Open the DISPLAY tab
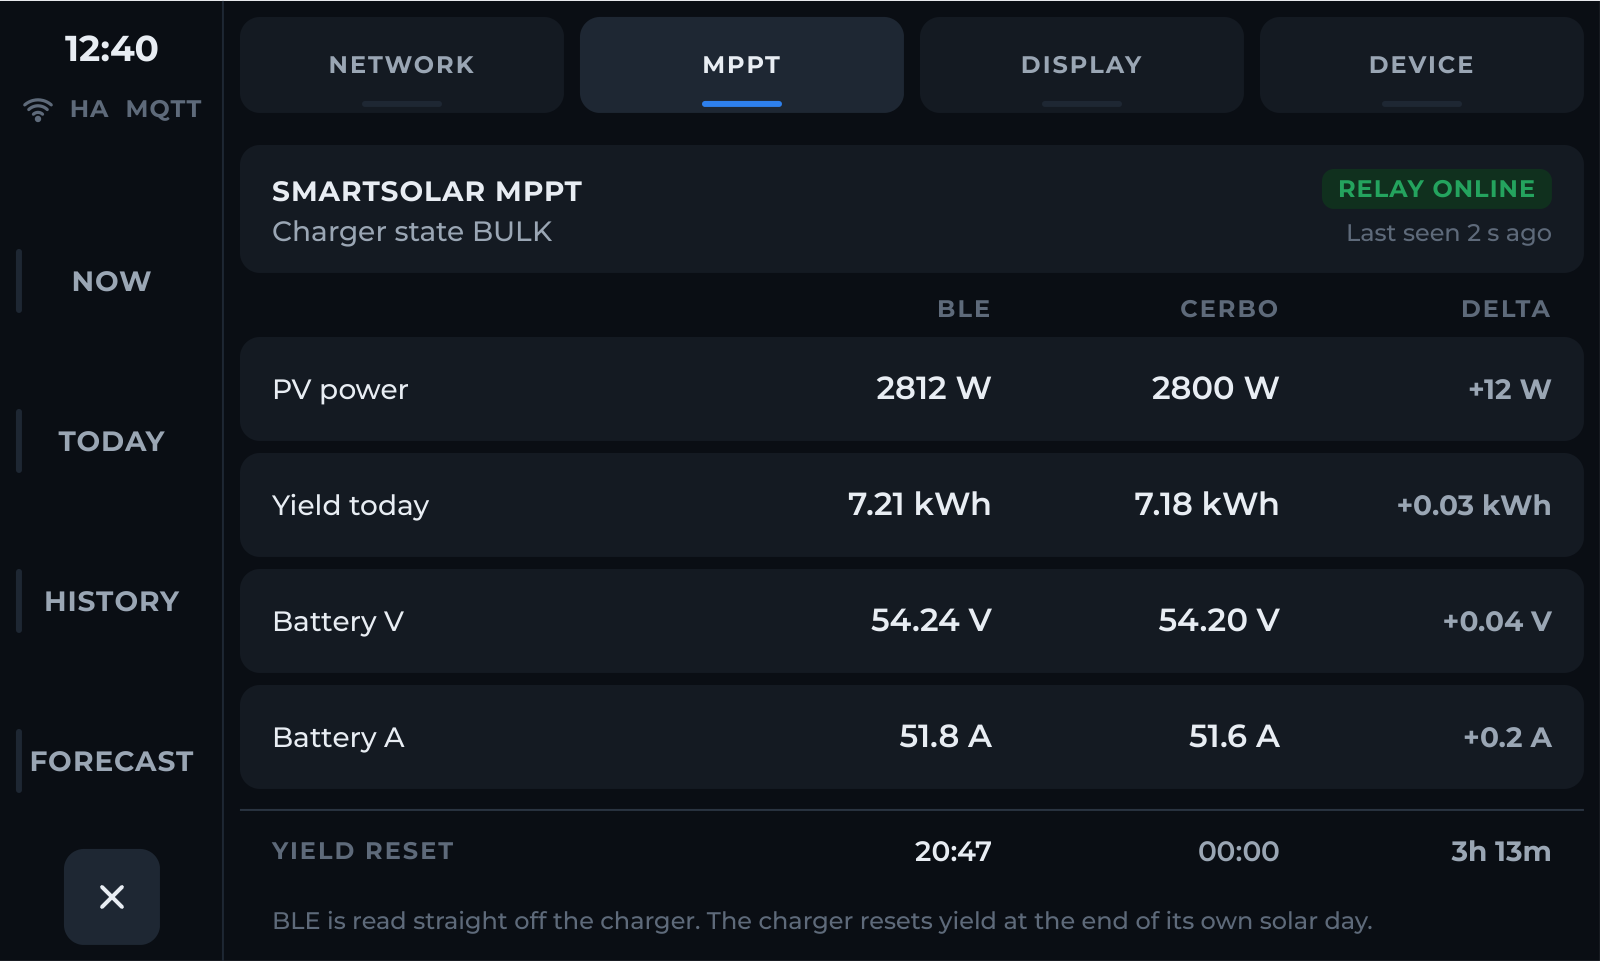 [1082, 65]
